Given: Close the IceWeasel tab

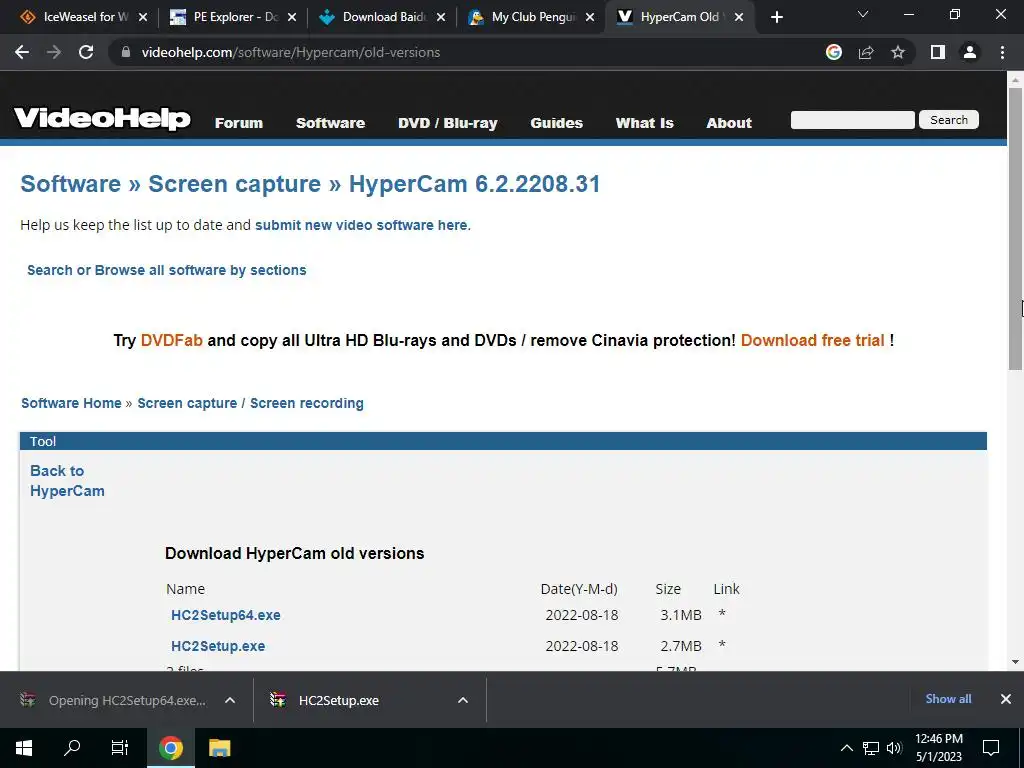Looking at the screenshot, I should coord(143,17).
